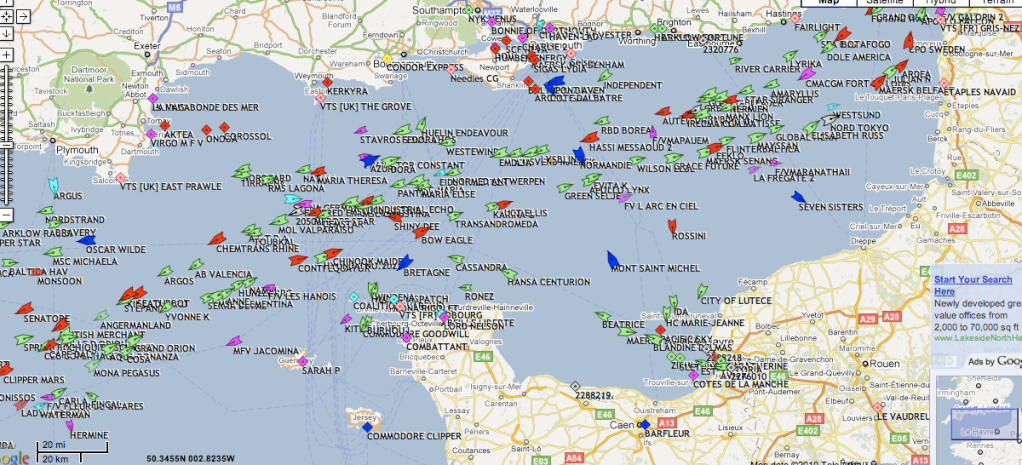Click the green NORDSTRAND ship marker
This screenshot has width=1022, height=465.
46,211
